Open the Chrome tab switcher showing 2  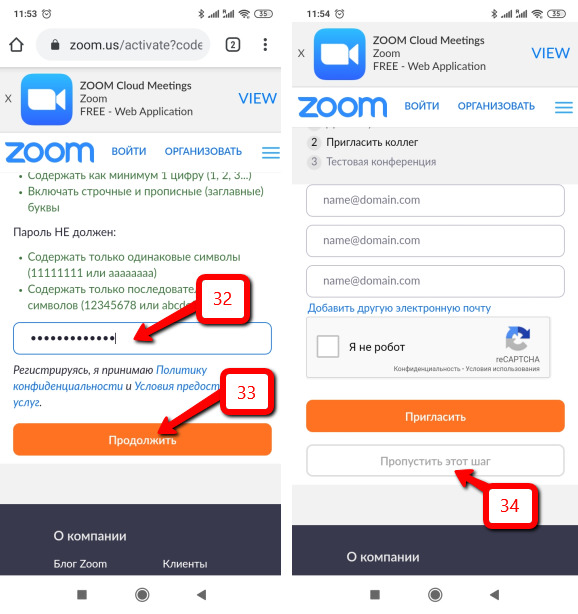click(x=233, y=45)
